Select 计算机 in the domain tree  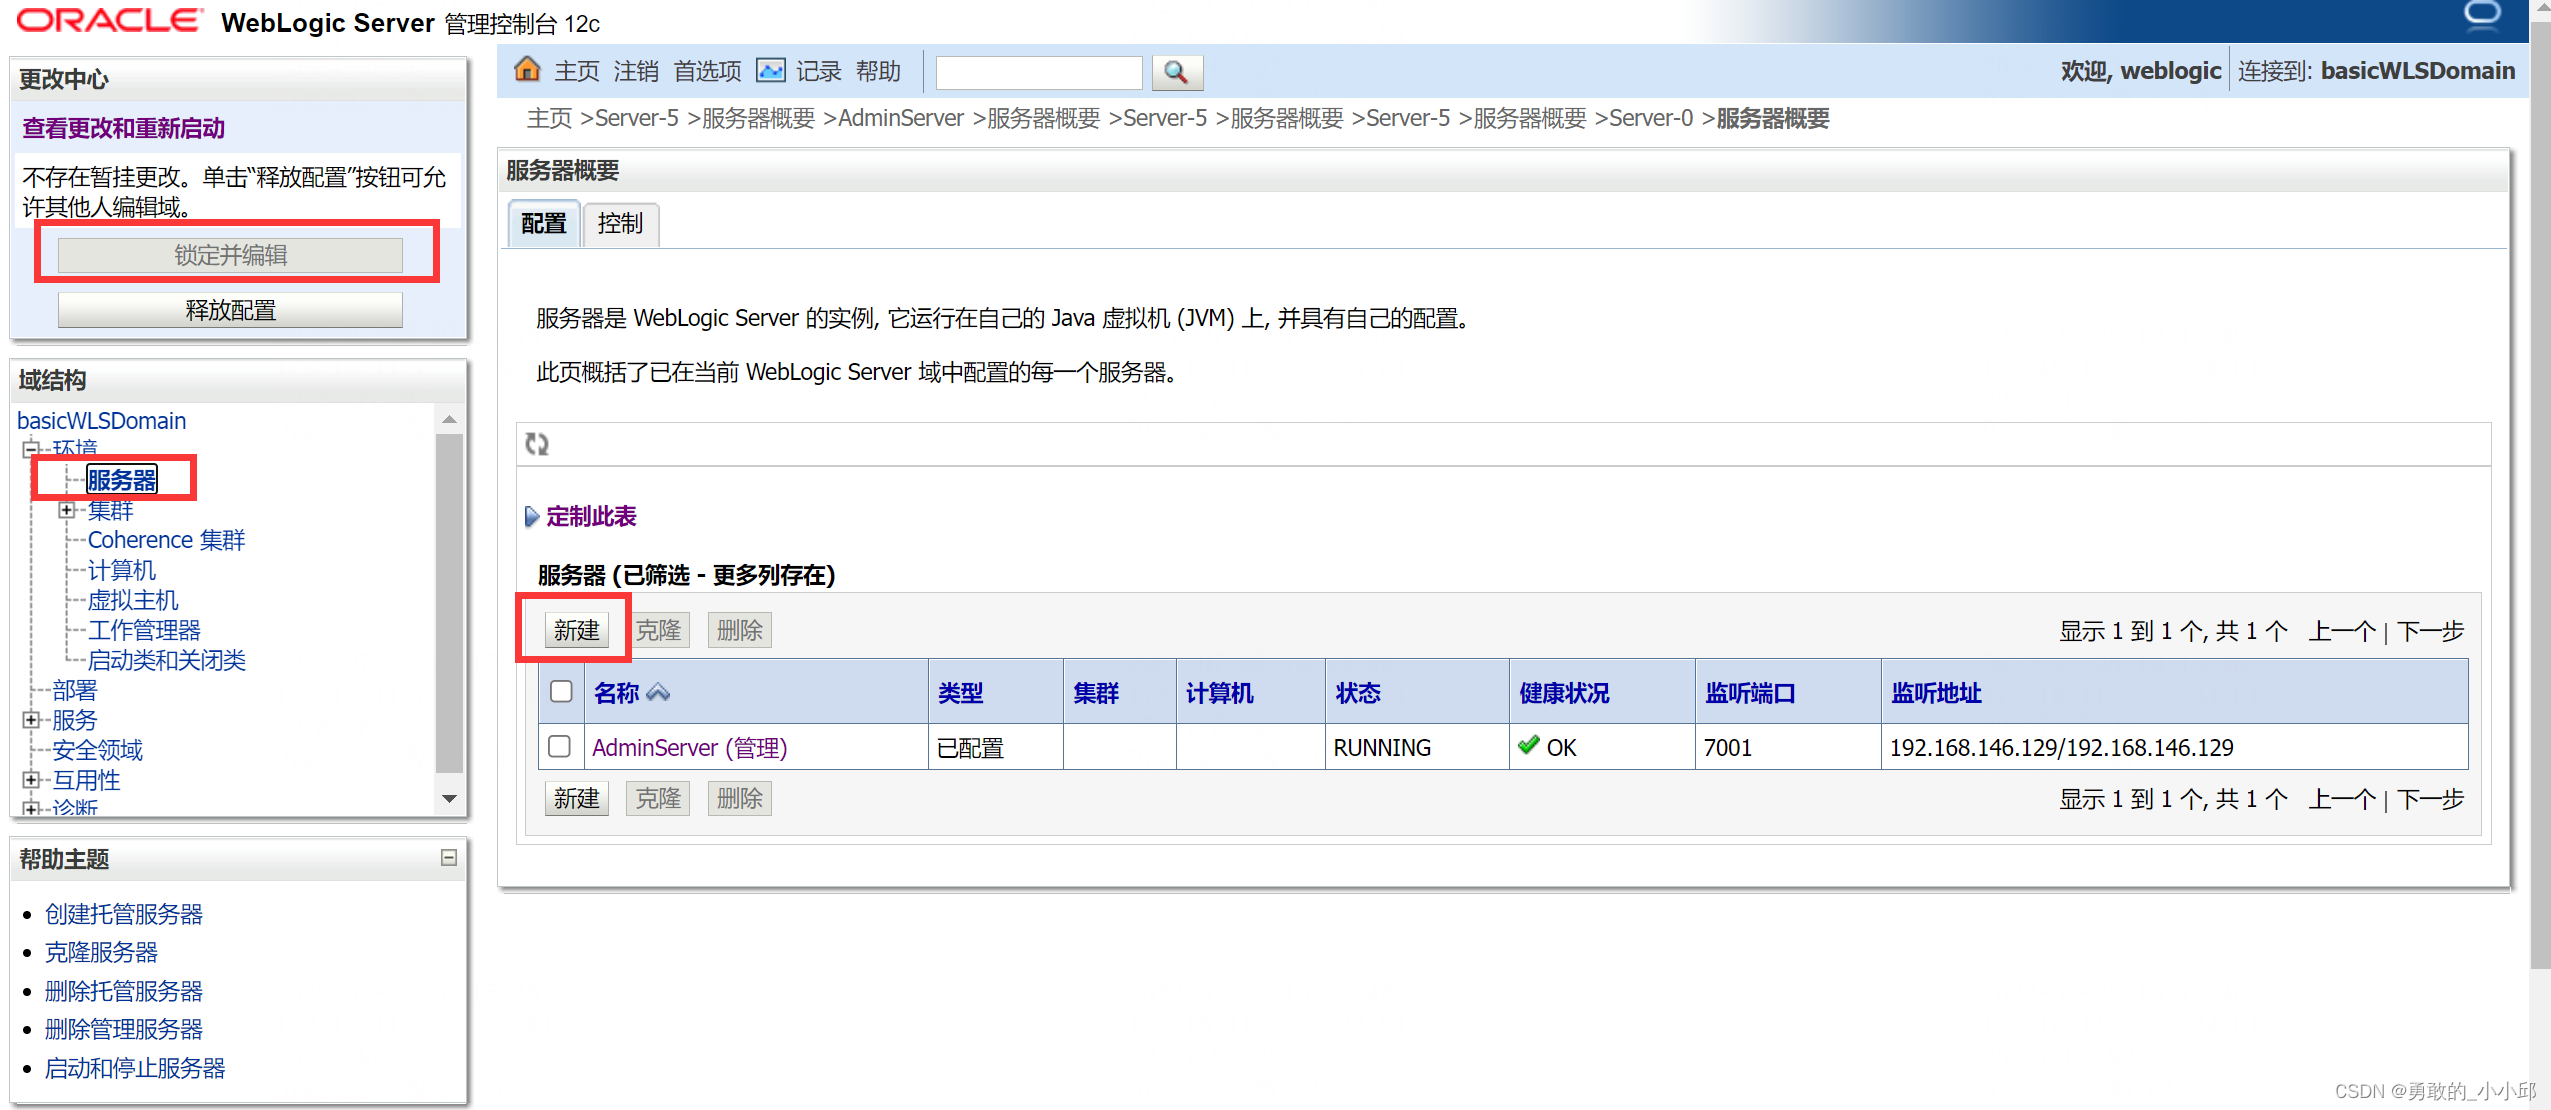tap(122, 570)
